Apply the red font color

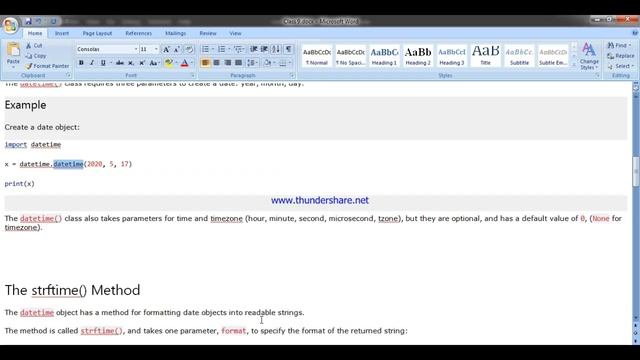pos(184,63)
